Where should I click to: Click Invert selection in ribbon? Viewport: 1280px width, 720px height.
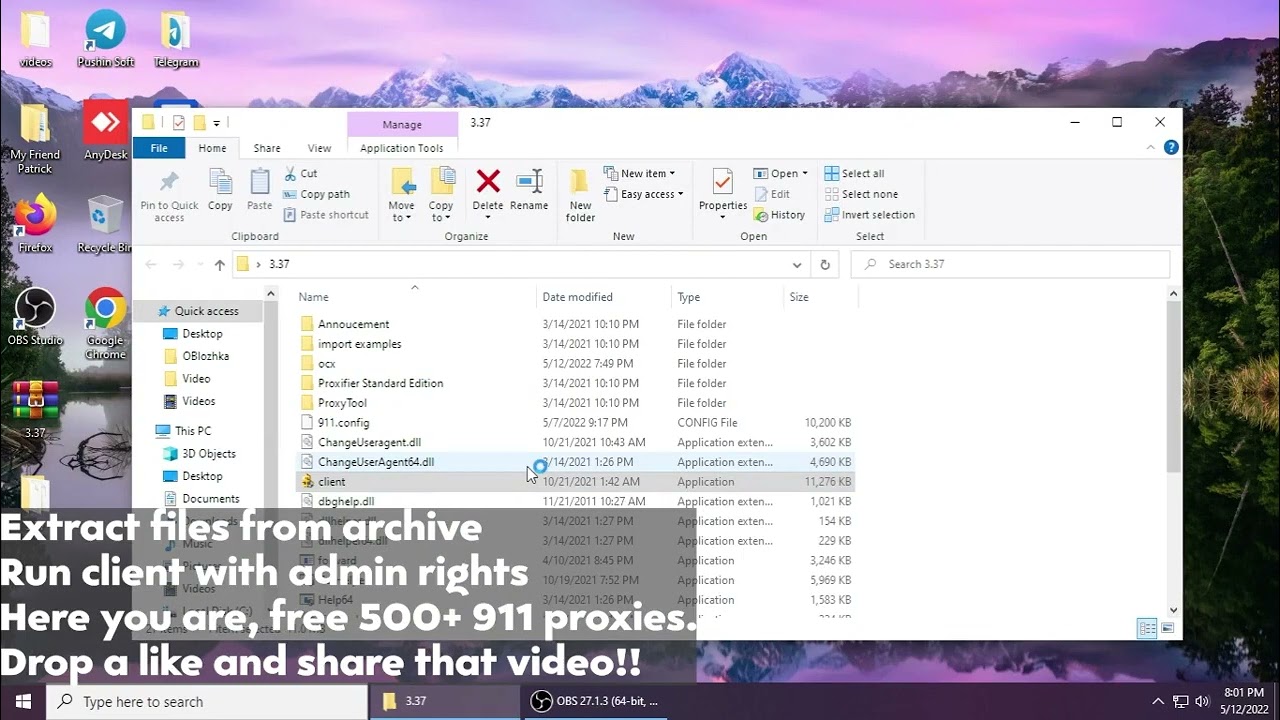click(x=870, y=215)
